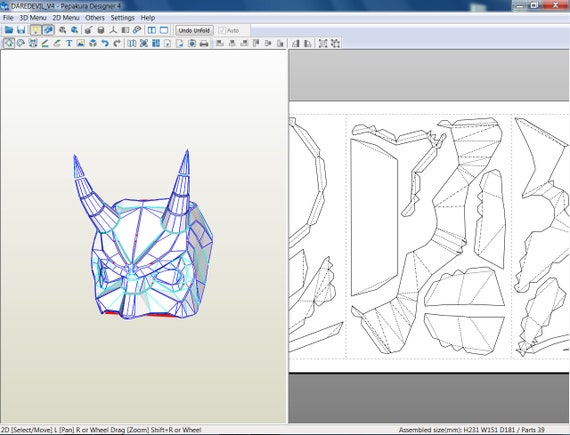The image size is (570, 435).
Task: Open the Others menu
Action: click(x=95, y=17)
